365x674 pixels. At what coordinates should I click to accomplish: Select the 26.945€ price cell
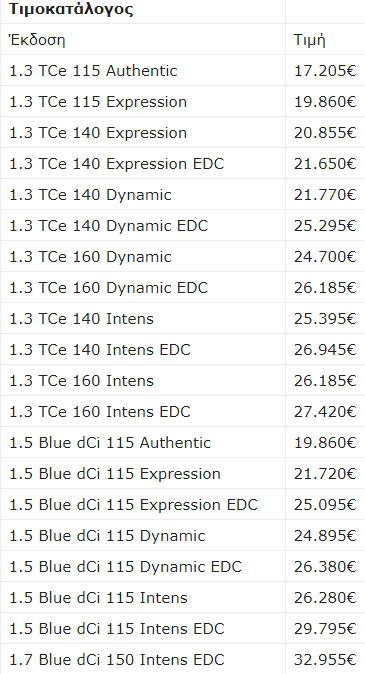(x=325, y=349)
